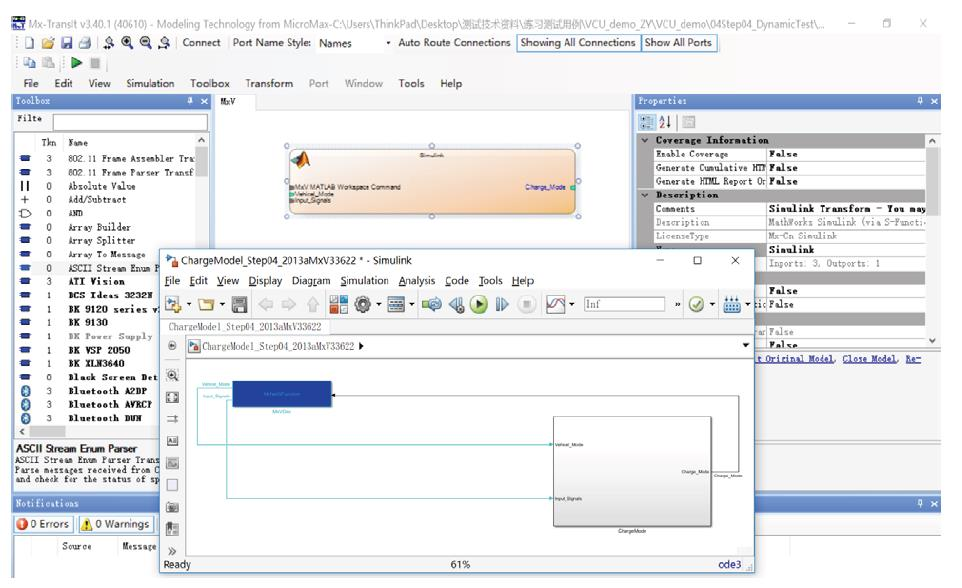Collapse the Coverage Information section
The height and width of the screenshot is (588, 962).
coord(645,141)
